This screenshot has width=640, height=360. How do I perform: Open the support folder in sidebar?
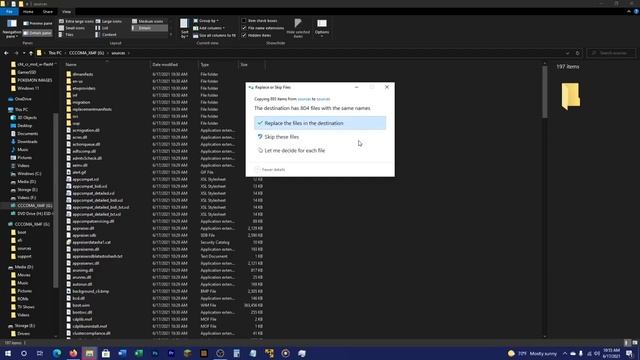(24, 256)
